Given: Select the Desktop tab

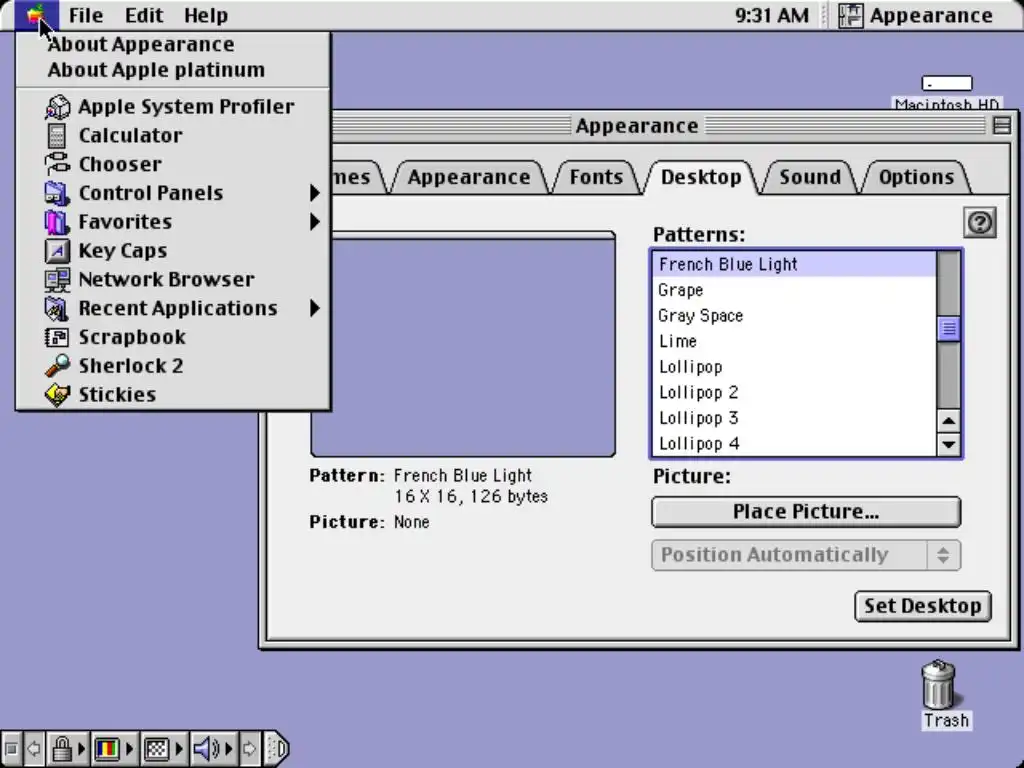Looking at the screenshot, I should coord(701,177).
